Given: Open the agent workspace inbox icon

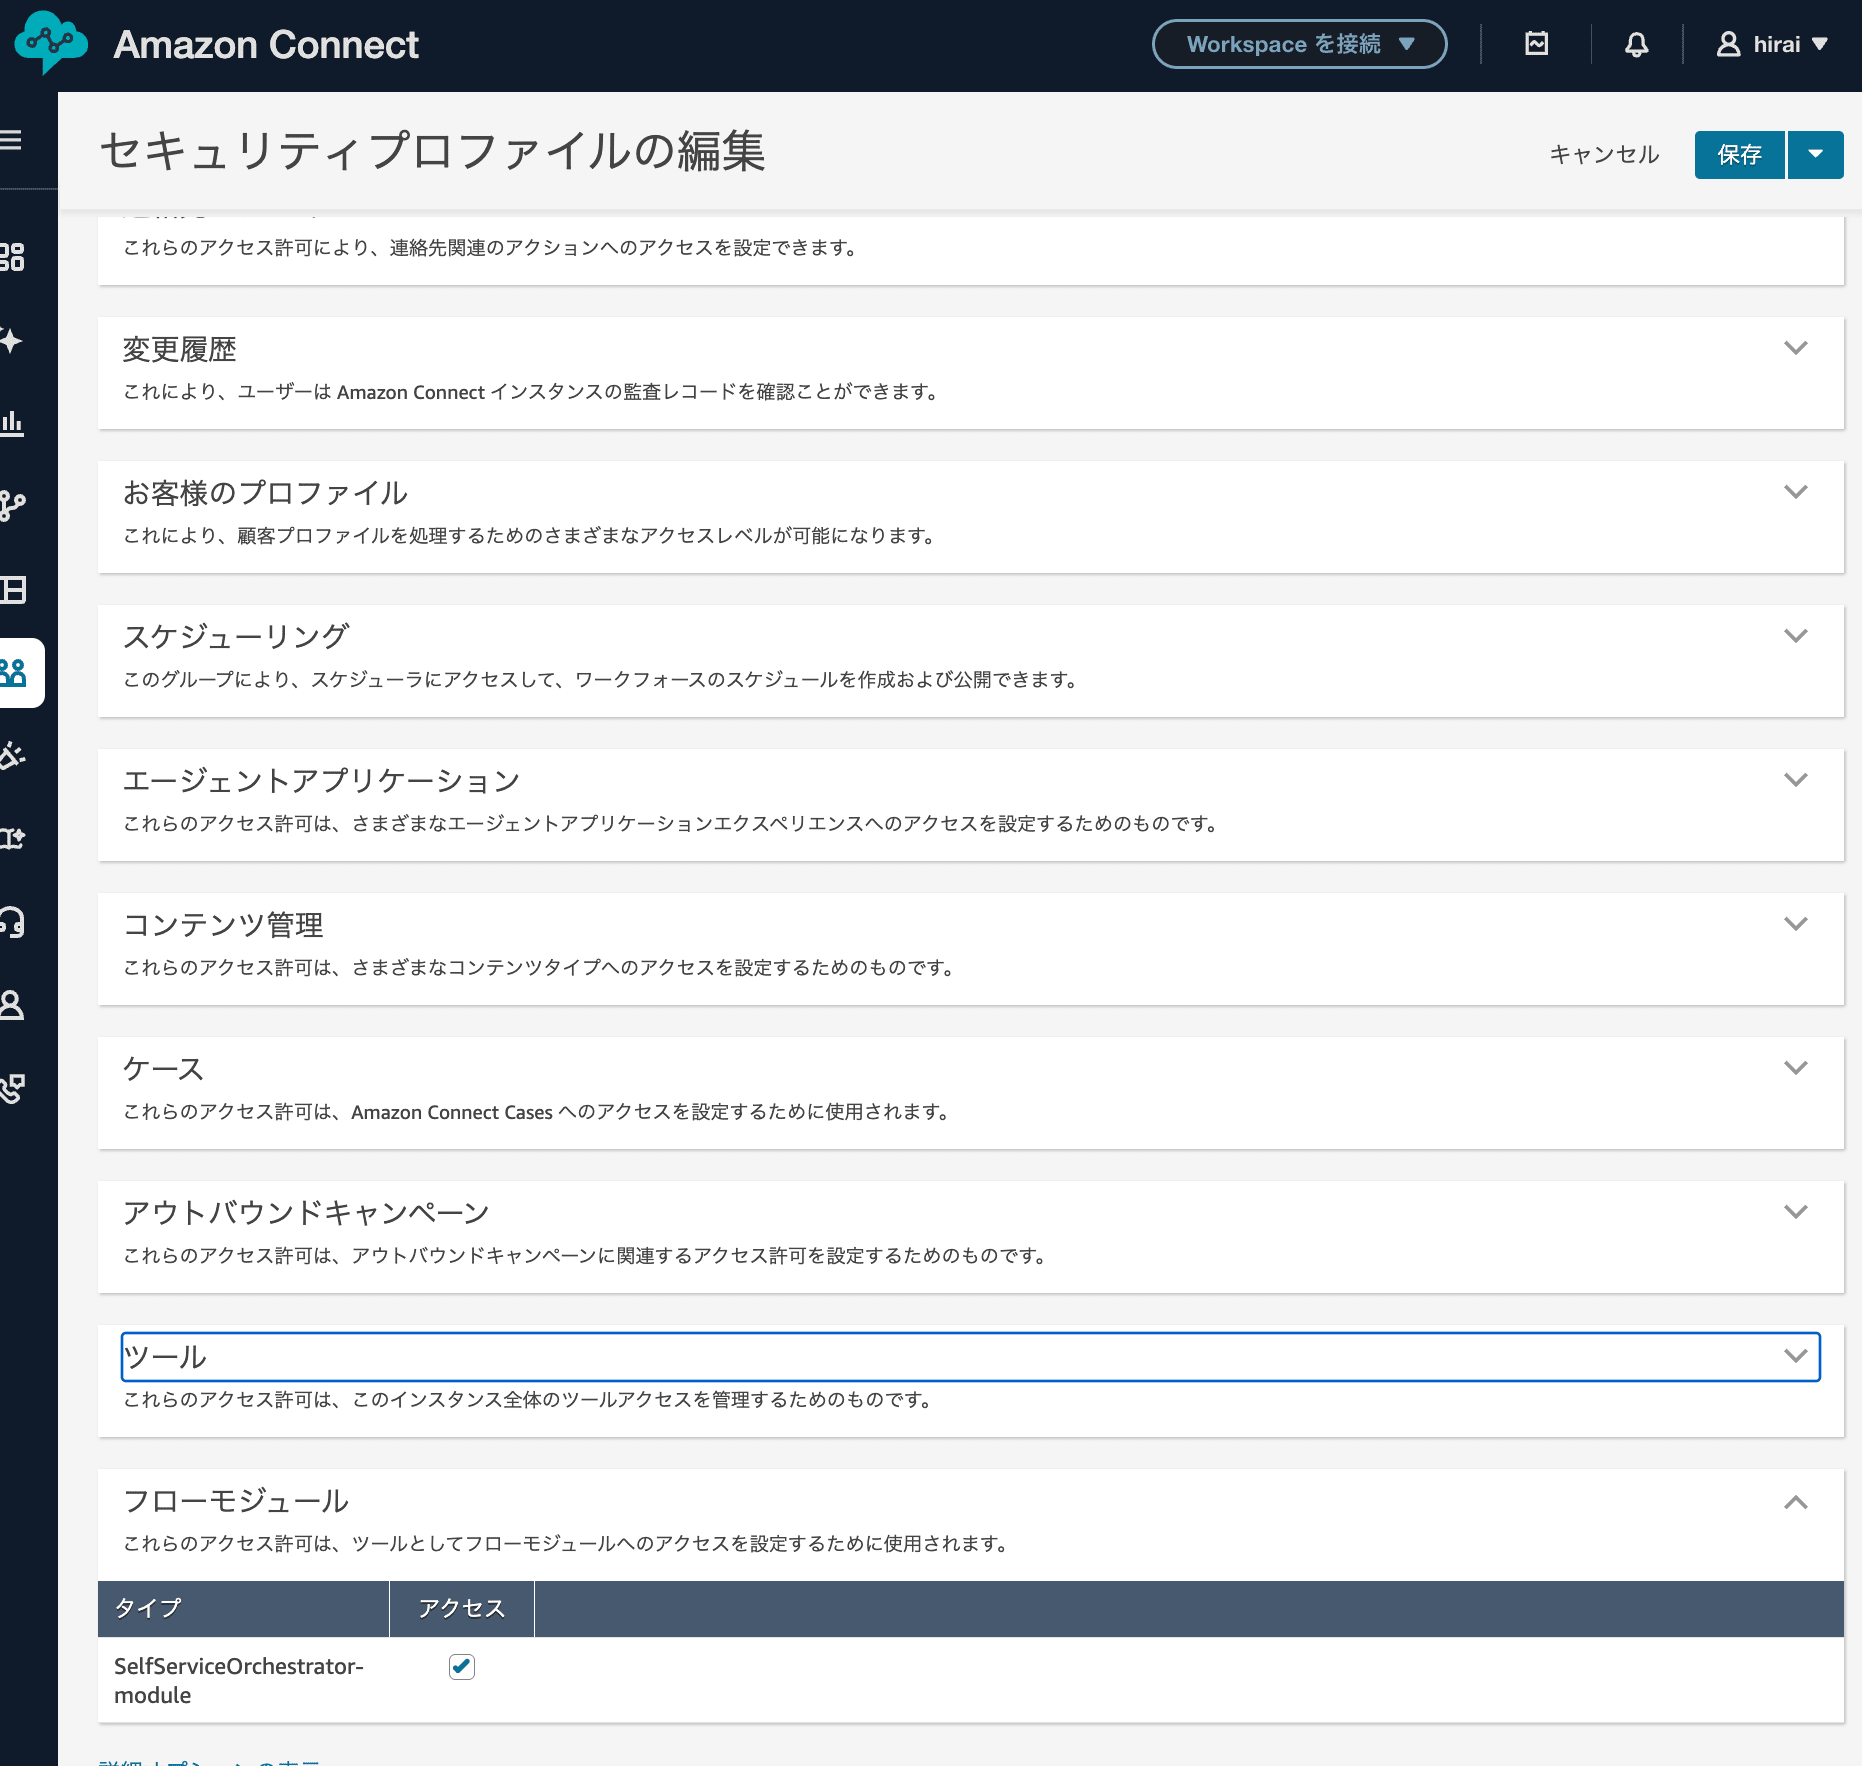Looking at the screenshot, I should pos(1537,44).
